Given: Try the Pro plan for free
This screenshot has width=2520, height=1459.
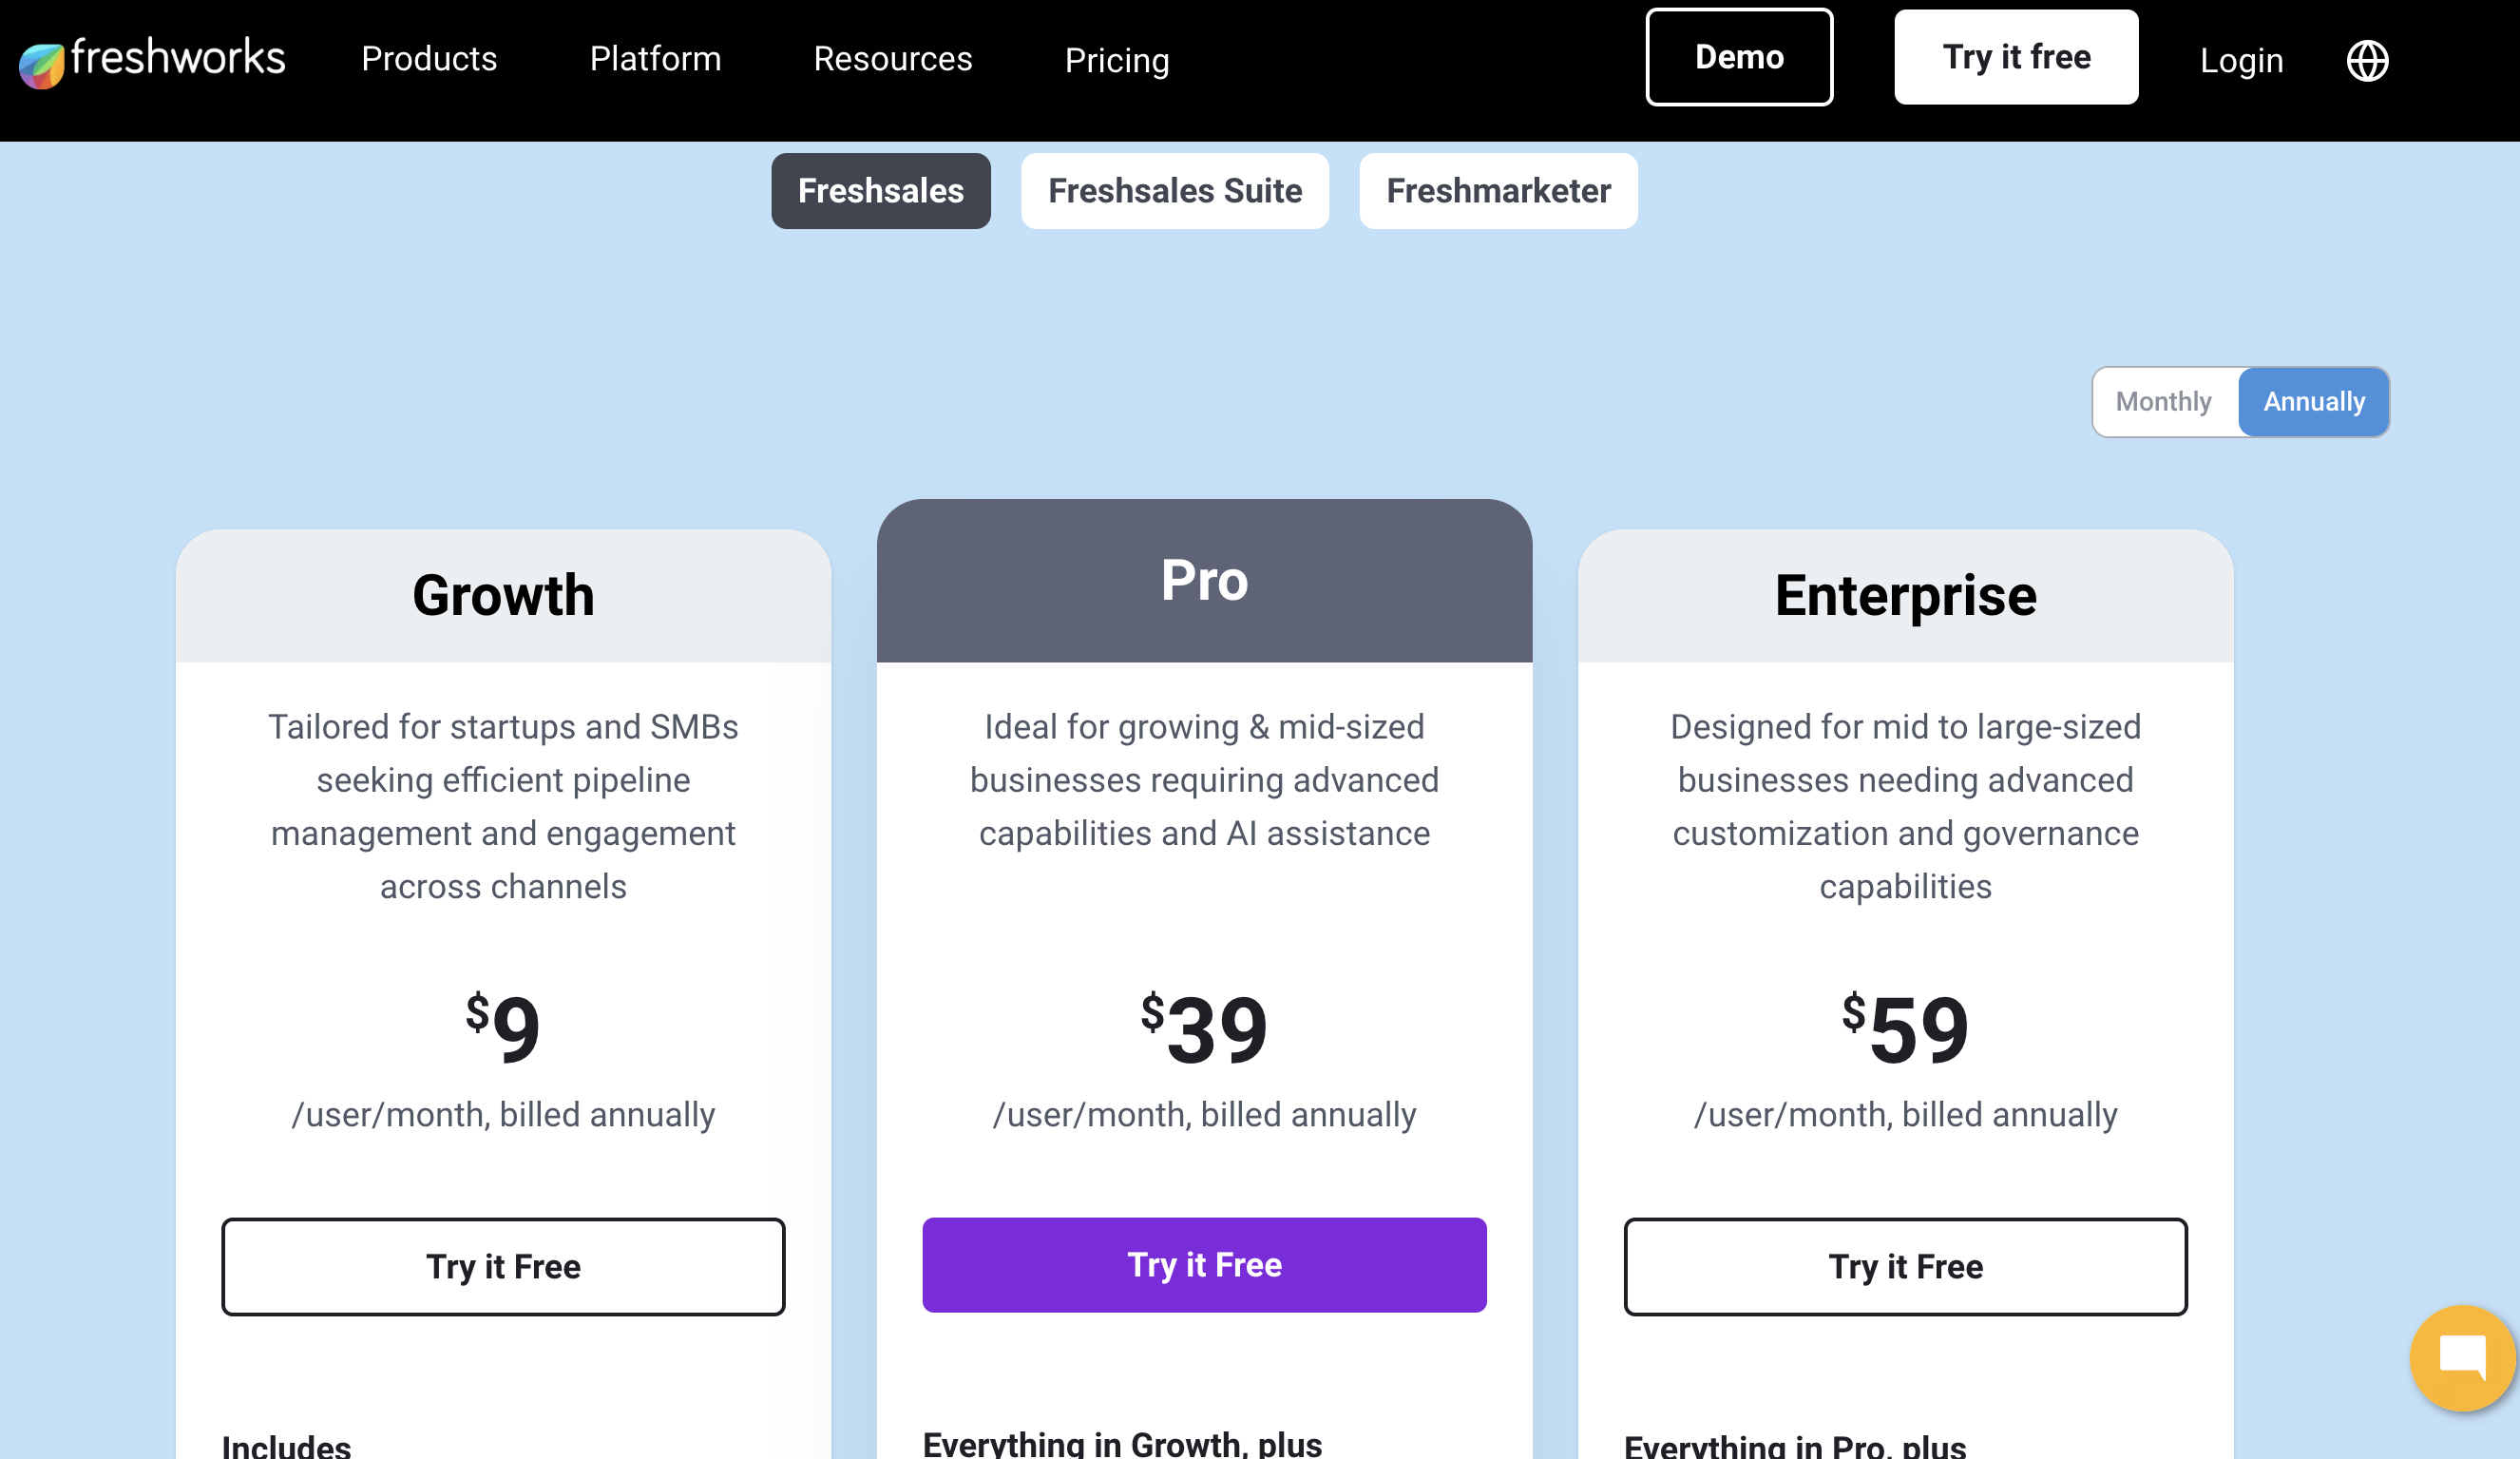Looking at the screenshot, I should [1204, 1264].
